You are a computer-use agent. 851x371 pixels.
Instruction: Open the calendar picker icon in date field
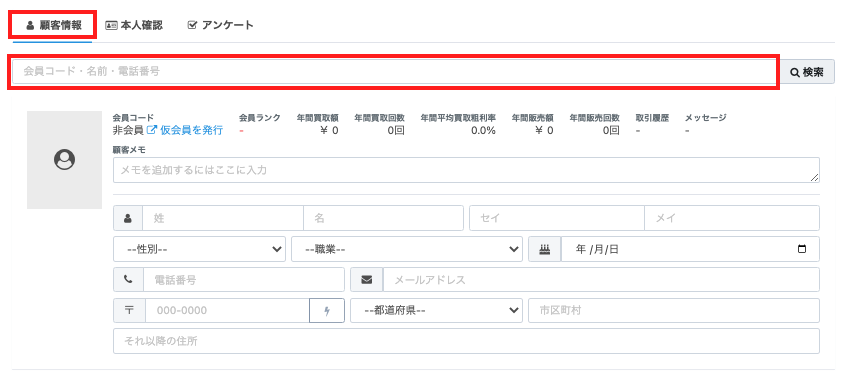click(802, 250)
